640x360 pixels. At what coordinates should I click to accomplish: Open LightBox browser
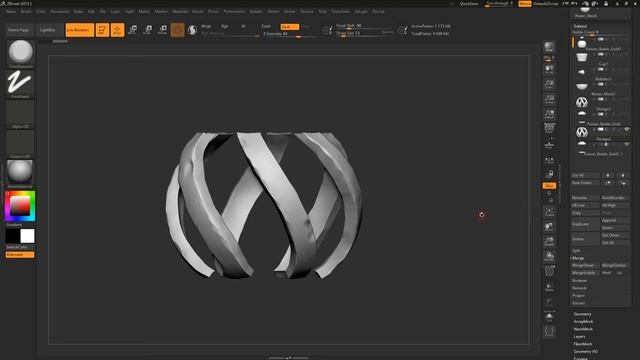(48, 30)
